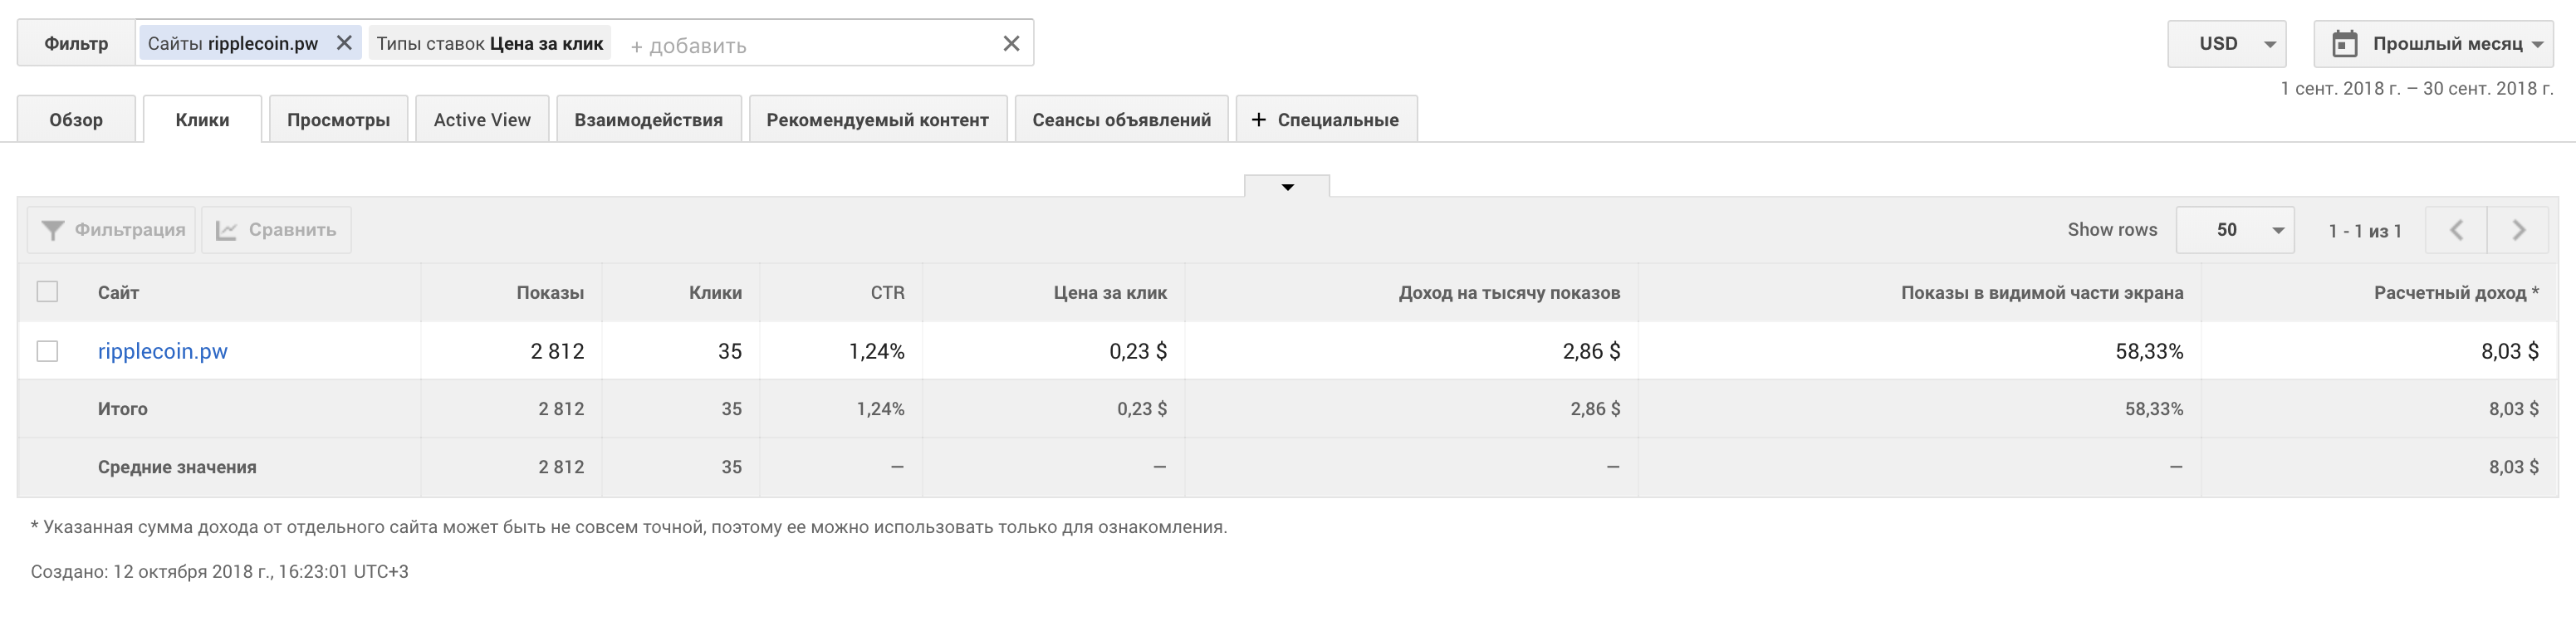The image size is (2576, 631).
Task: Go to the next page of results
Action: 2518,230
